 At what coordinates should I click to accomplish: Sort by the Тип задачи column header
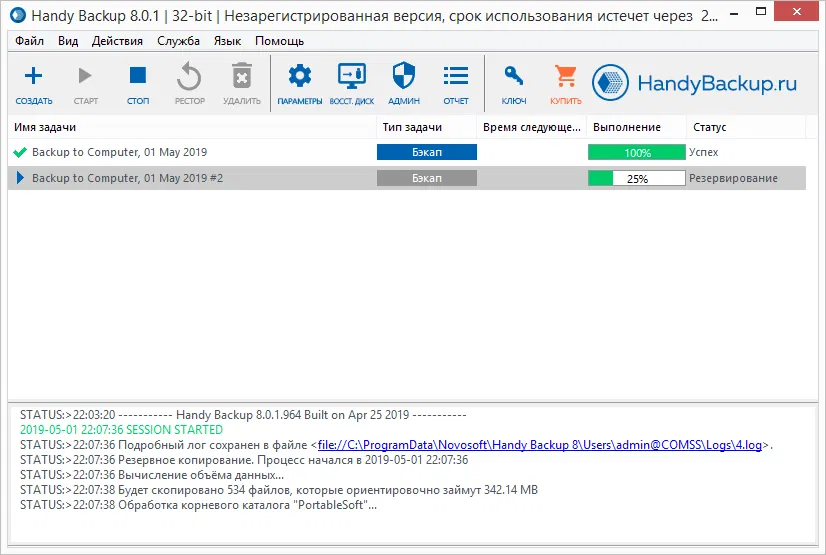[x=426, y=127]
